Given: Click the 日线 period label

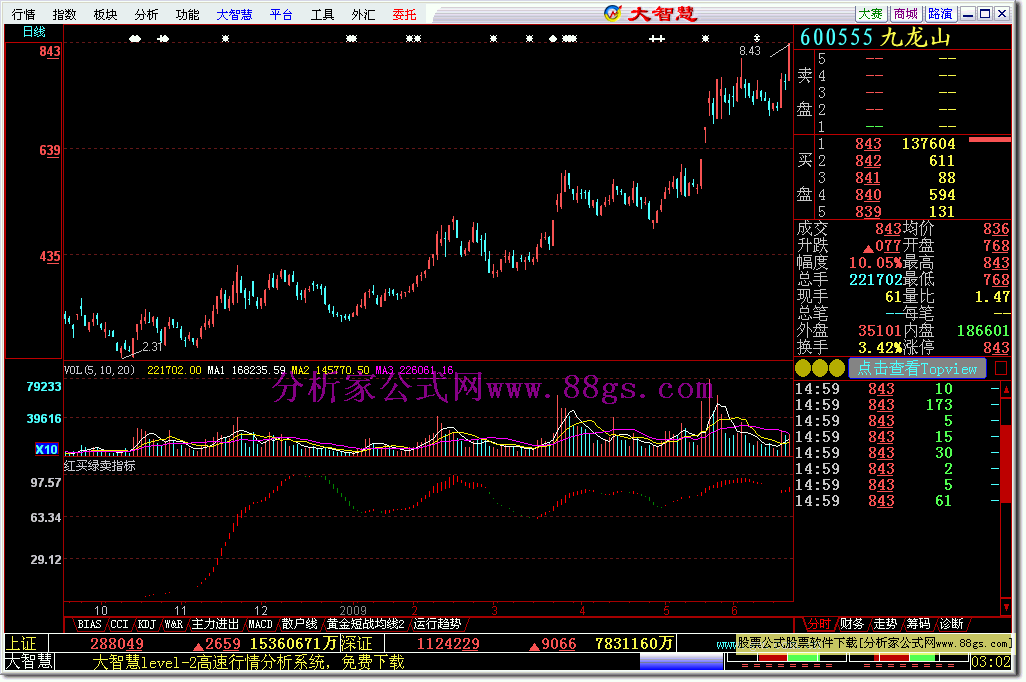Looking at the screenshot, I should (x=34, y=31).
